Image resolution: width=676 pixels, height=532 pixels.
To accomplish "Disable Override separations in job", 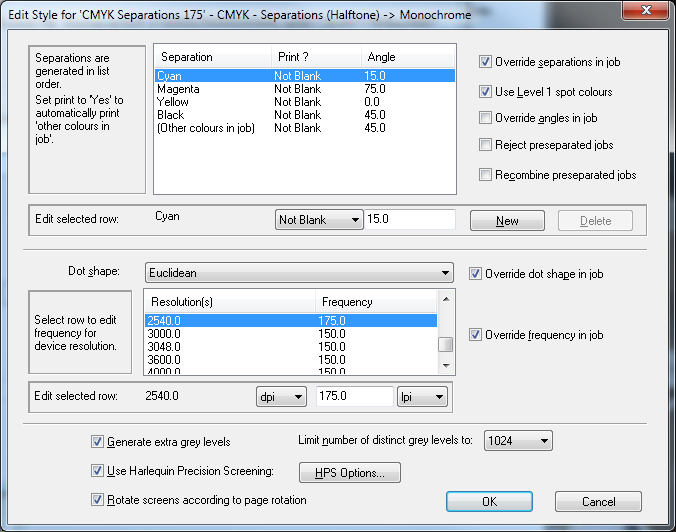I will click(486, 62).
